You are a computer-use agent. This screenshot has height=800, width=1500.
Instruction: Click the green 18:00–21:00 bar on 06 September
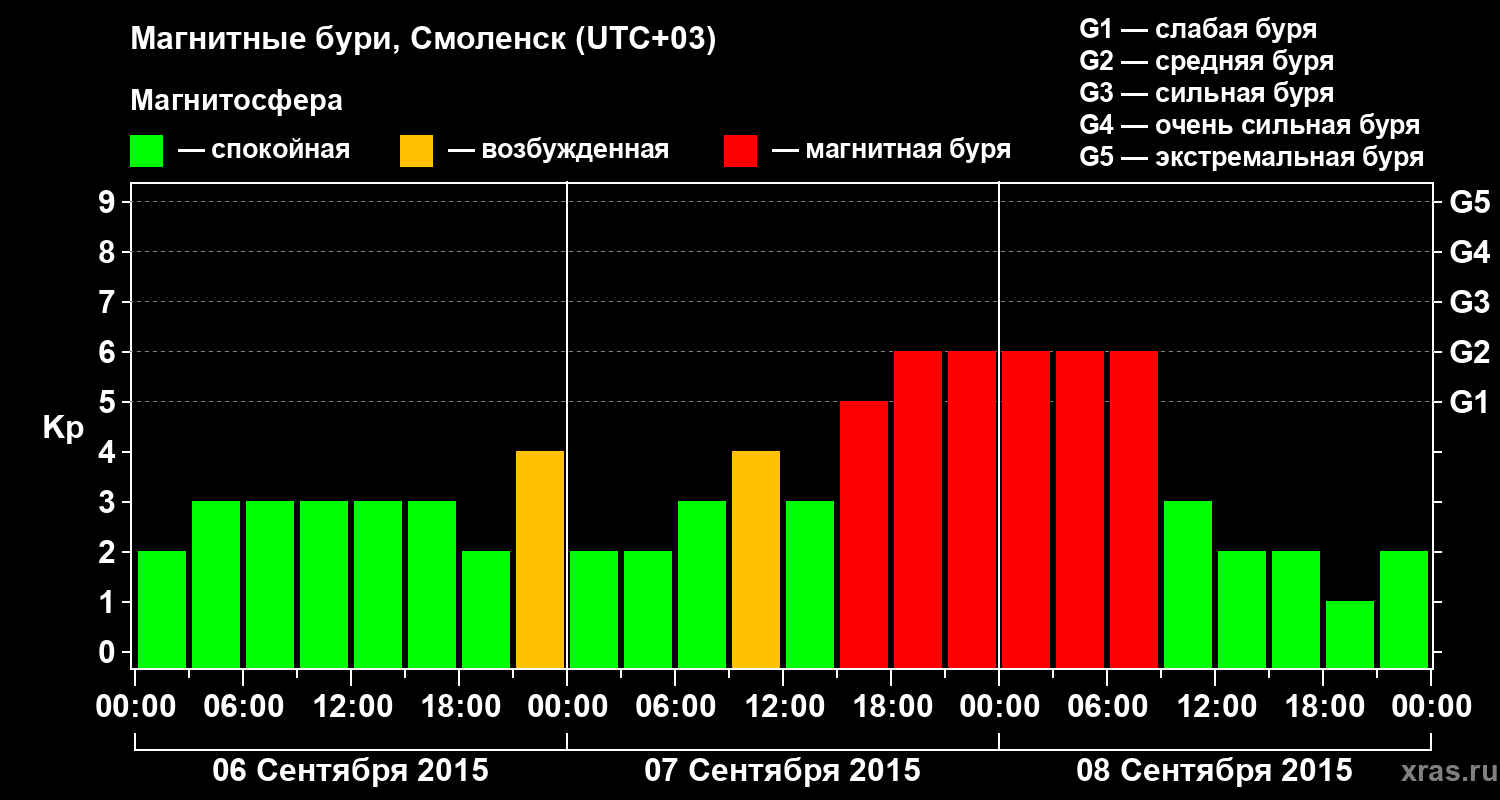click(486, 610)
